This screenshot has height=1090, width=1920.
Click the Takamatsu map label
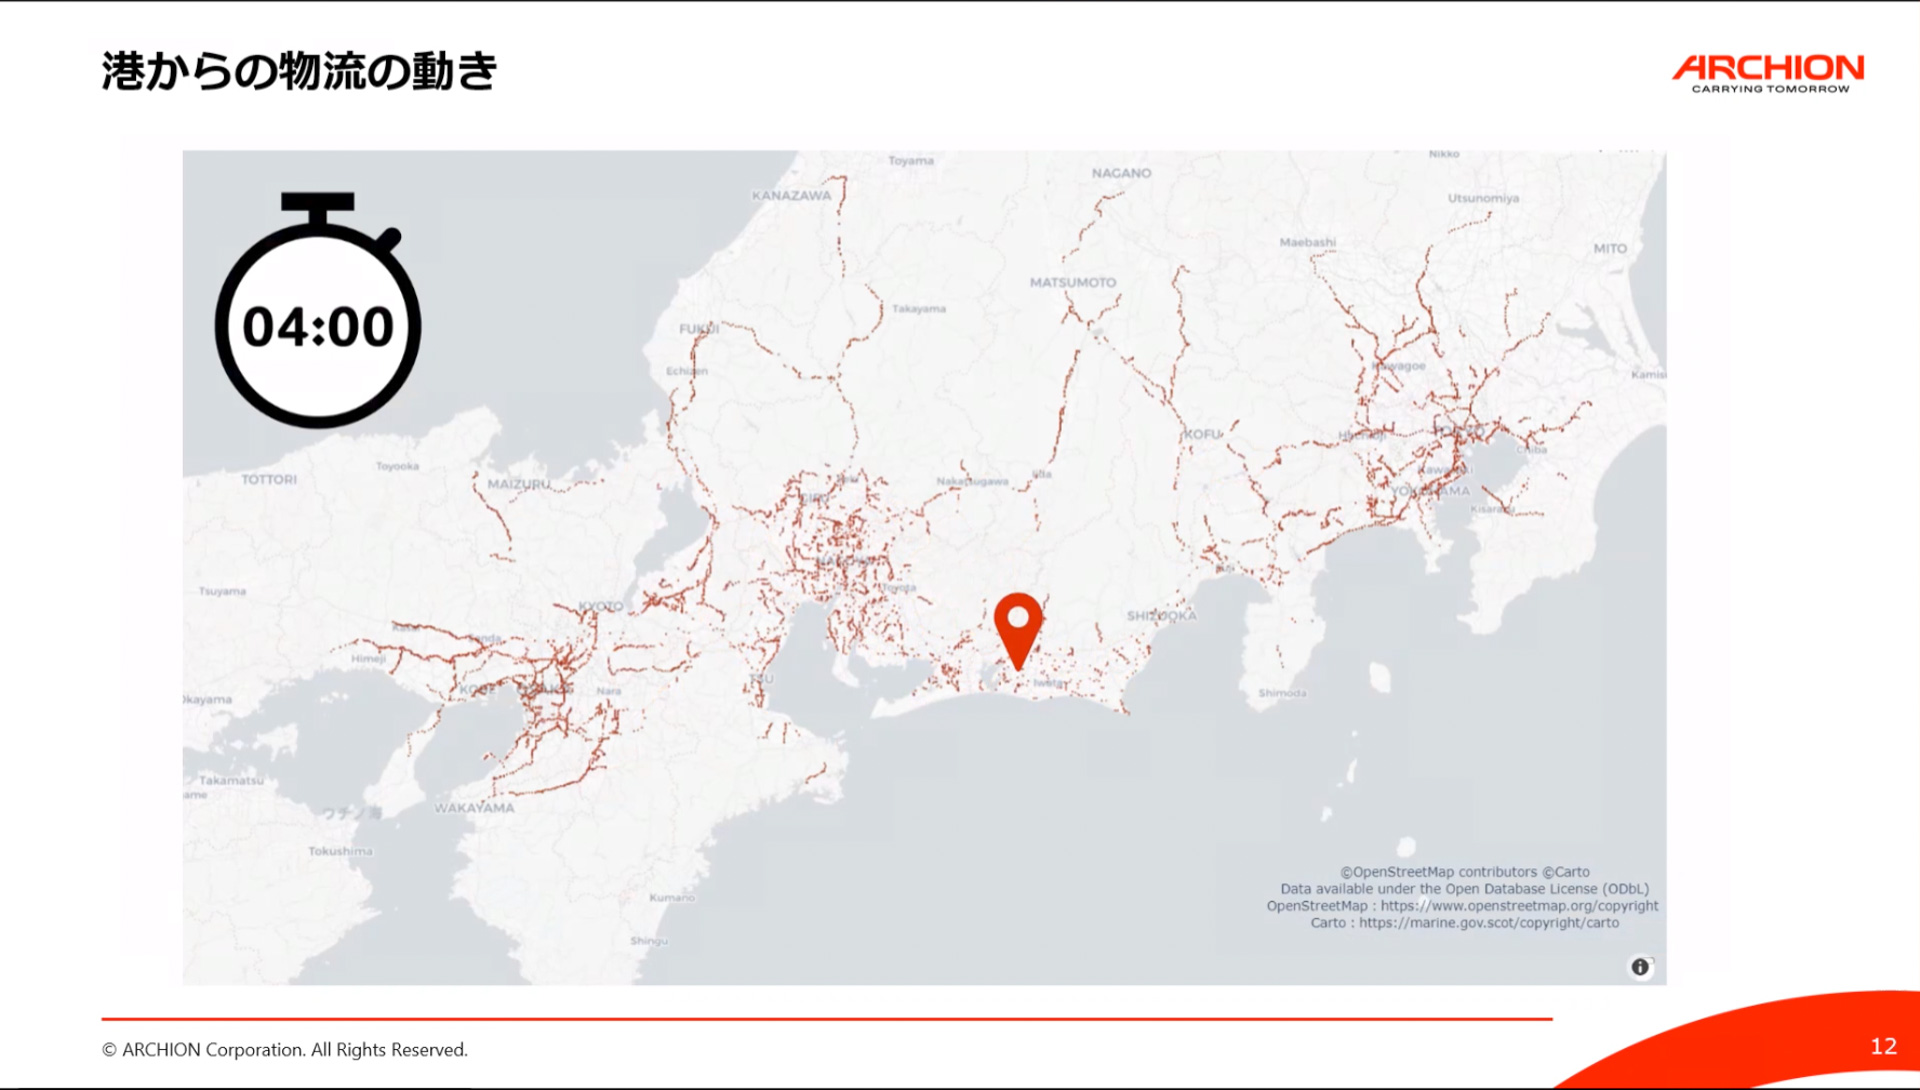[x=231, y=781]
